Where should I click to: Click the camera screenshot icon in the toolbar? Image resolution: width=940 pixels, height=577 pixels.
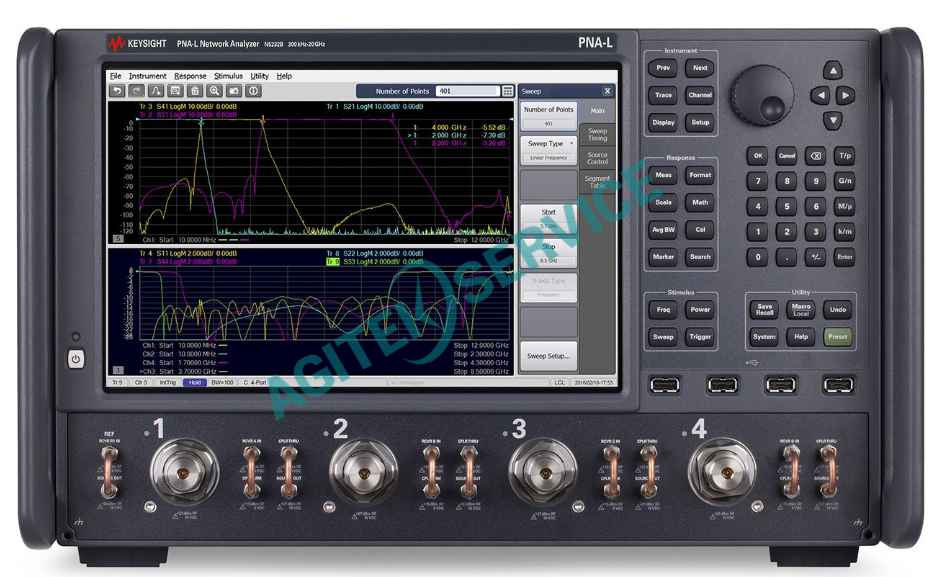click(x=234, y=91)
